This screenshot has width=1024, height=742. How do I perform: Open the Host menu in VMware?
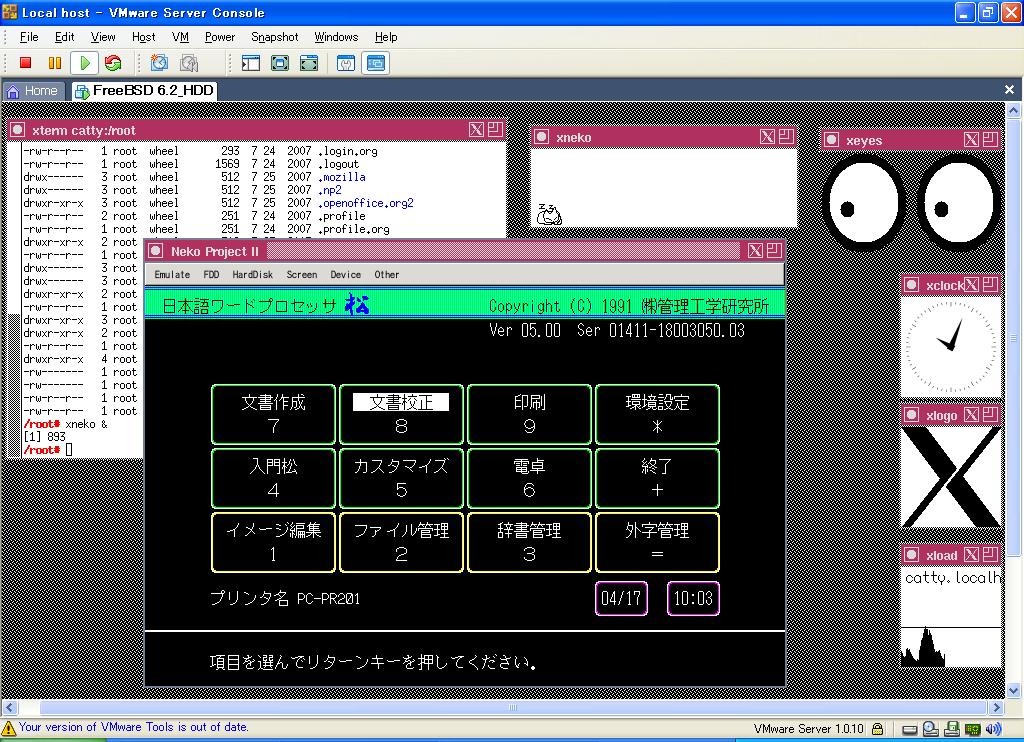click(144, 37)
